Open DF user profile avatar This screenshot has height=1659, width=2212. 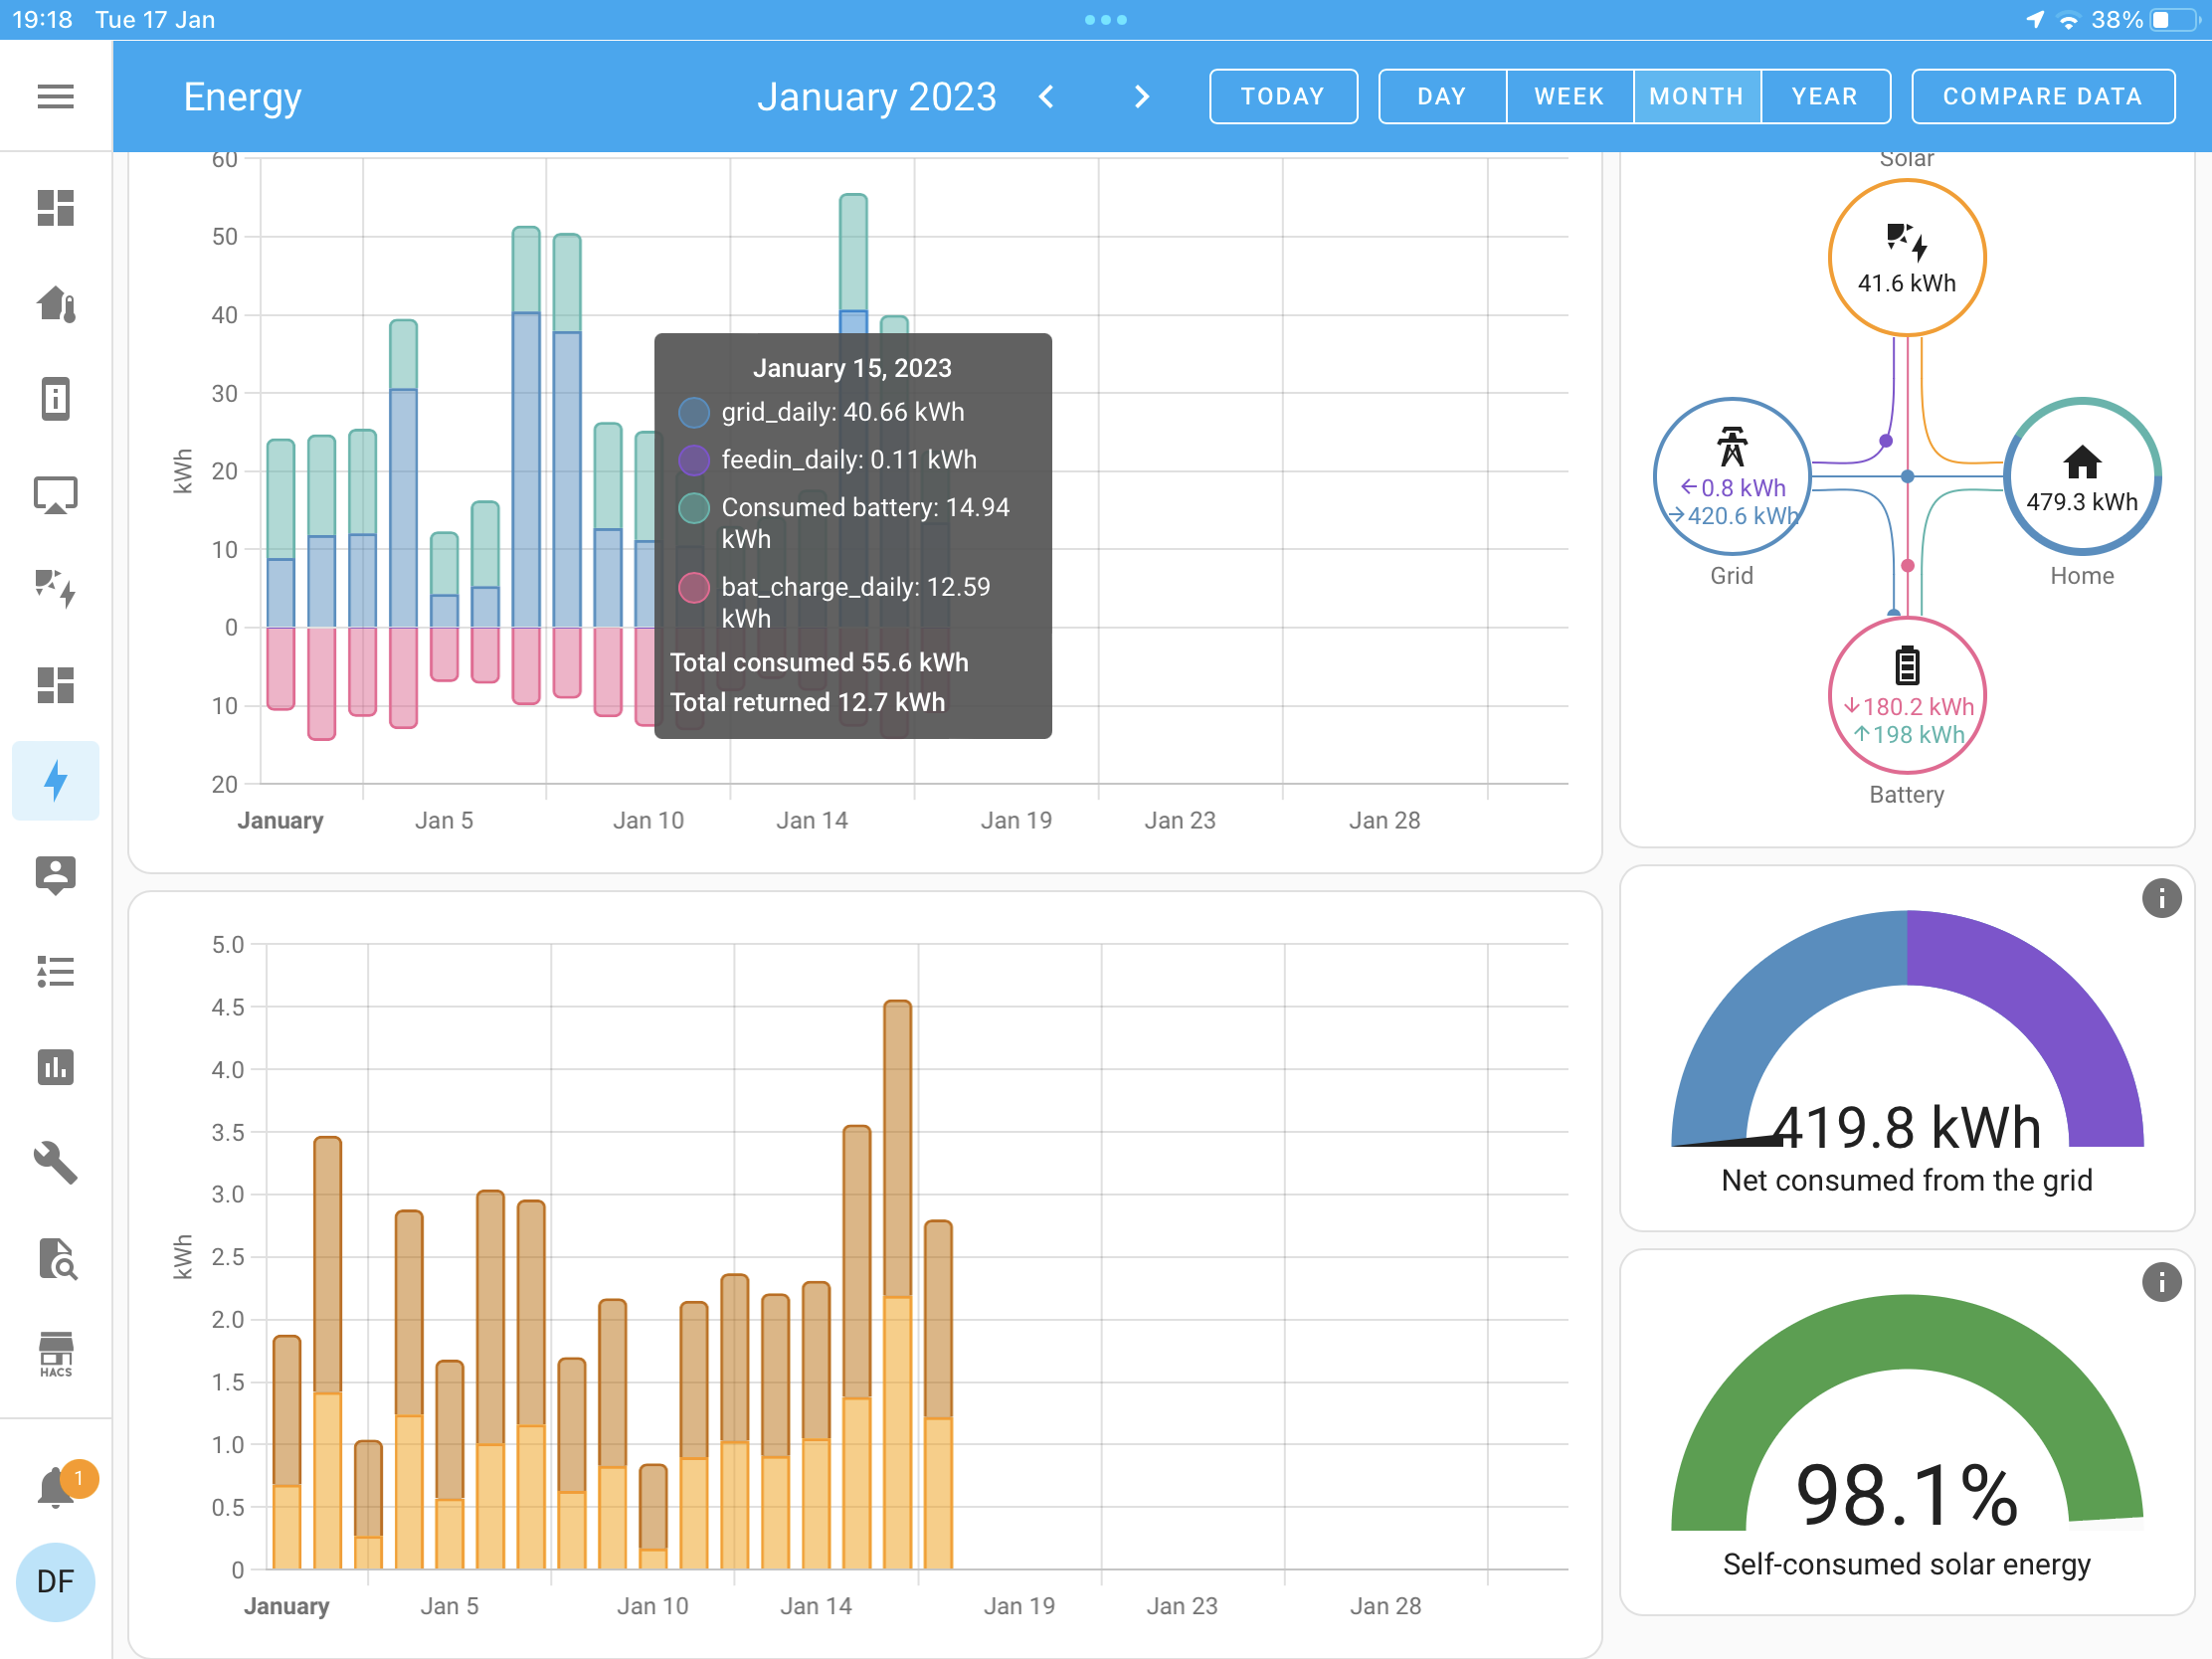55,1581
